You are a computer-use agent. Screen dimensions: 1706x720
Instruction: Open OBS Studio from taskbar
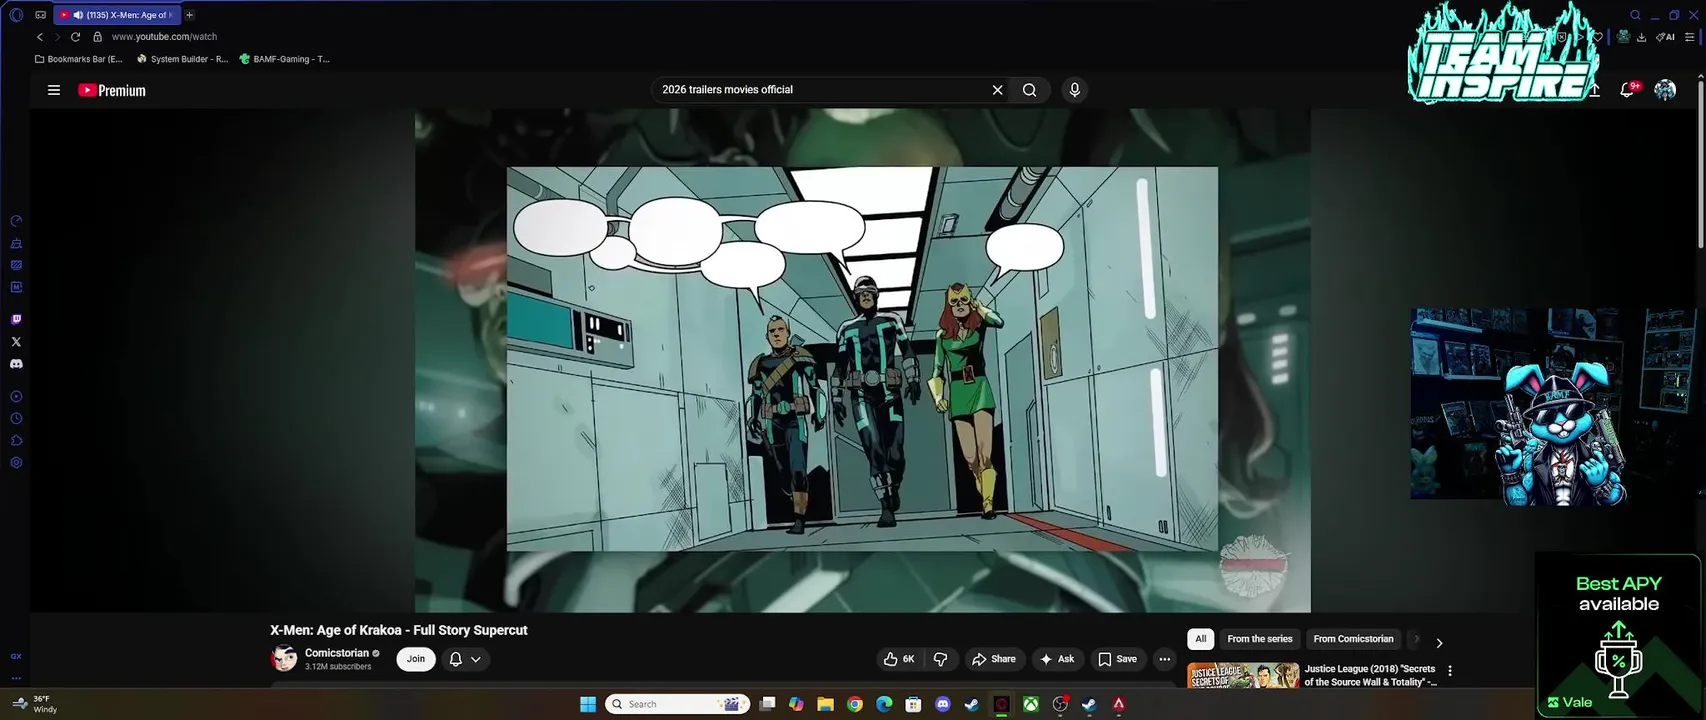tap(1060, 704)
